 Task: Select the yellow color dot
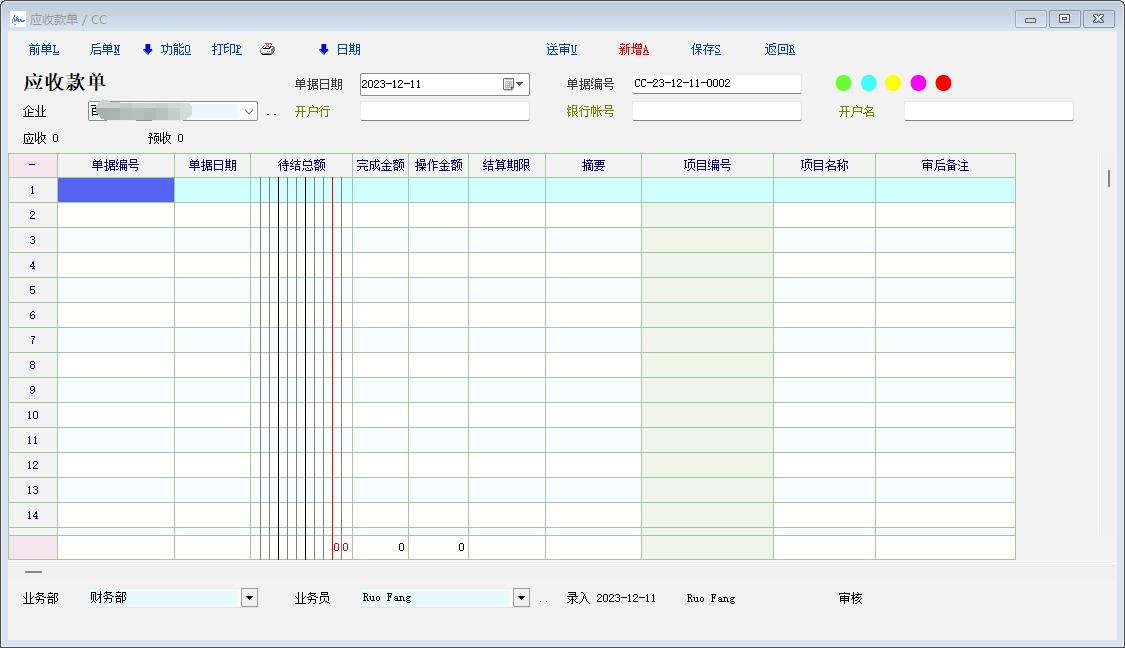[x=893, y=83]
